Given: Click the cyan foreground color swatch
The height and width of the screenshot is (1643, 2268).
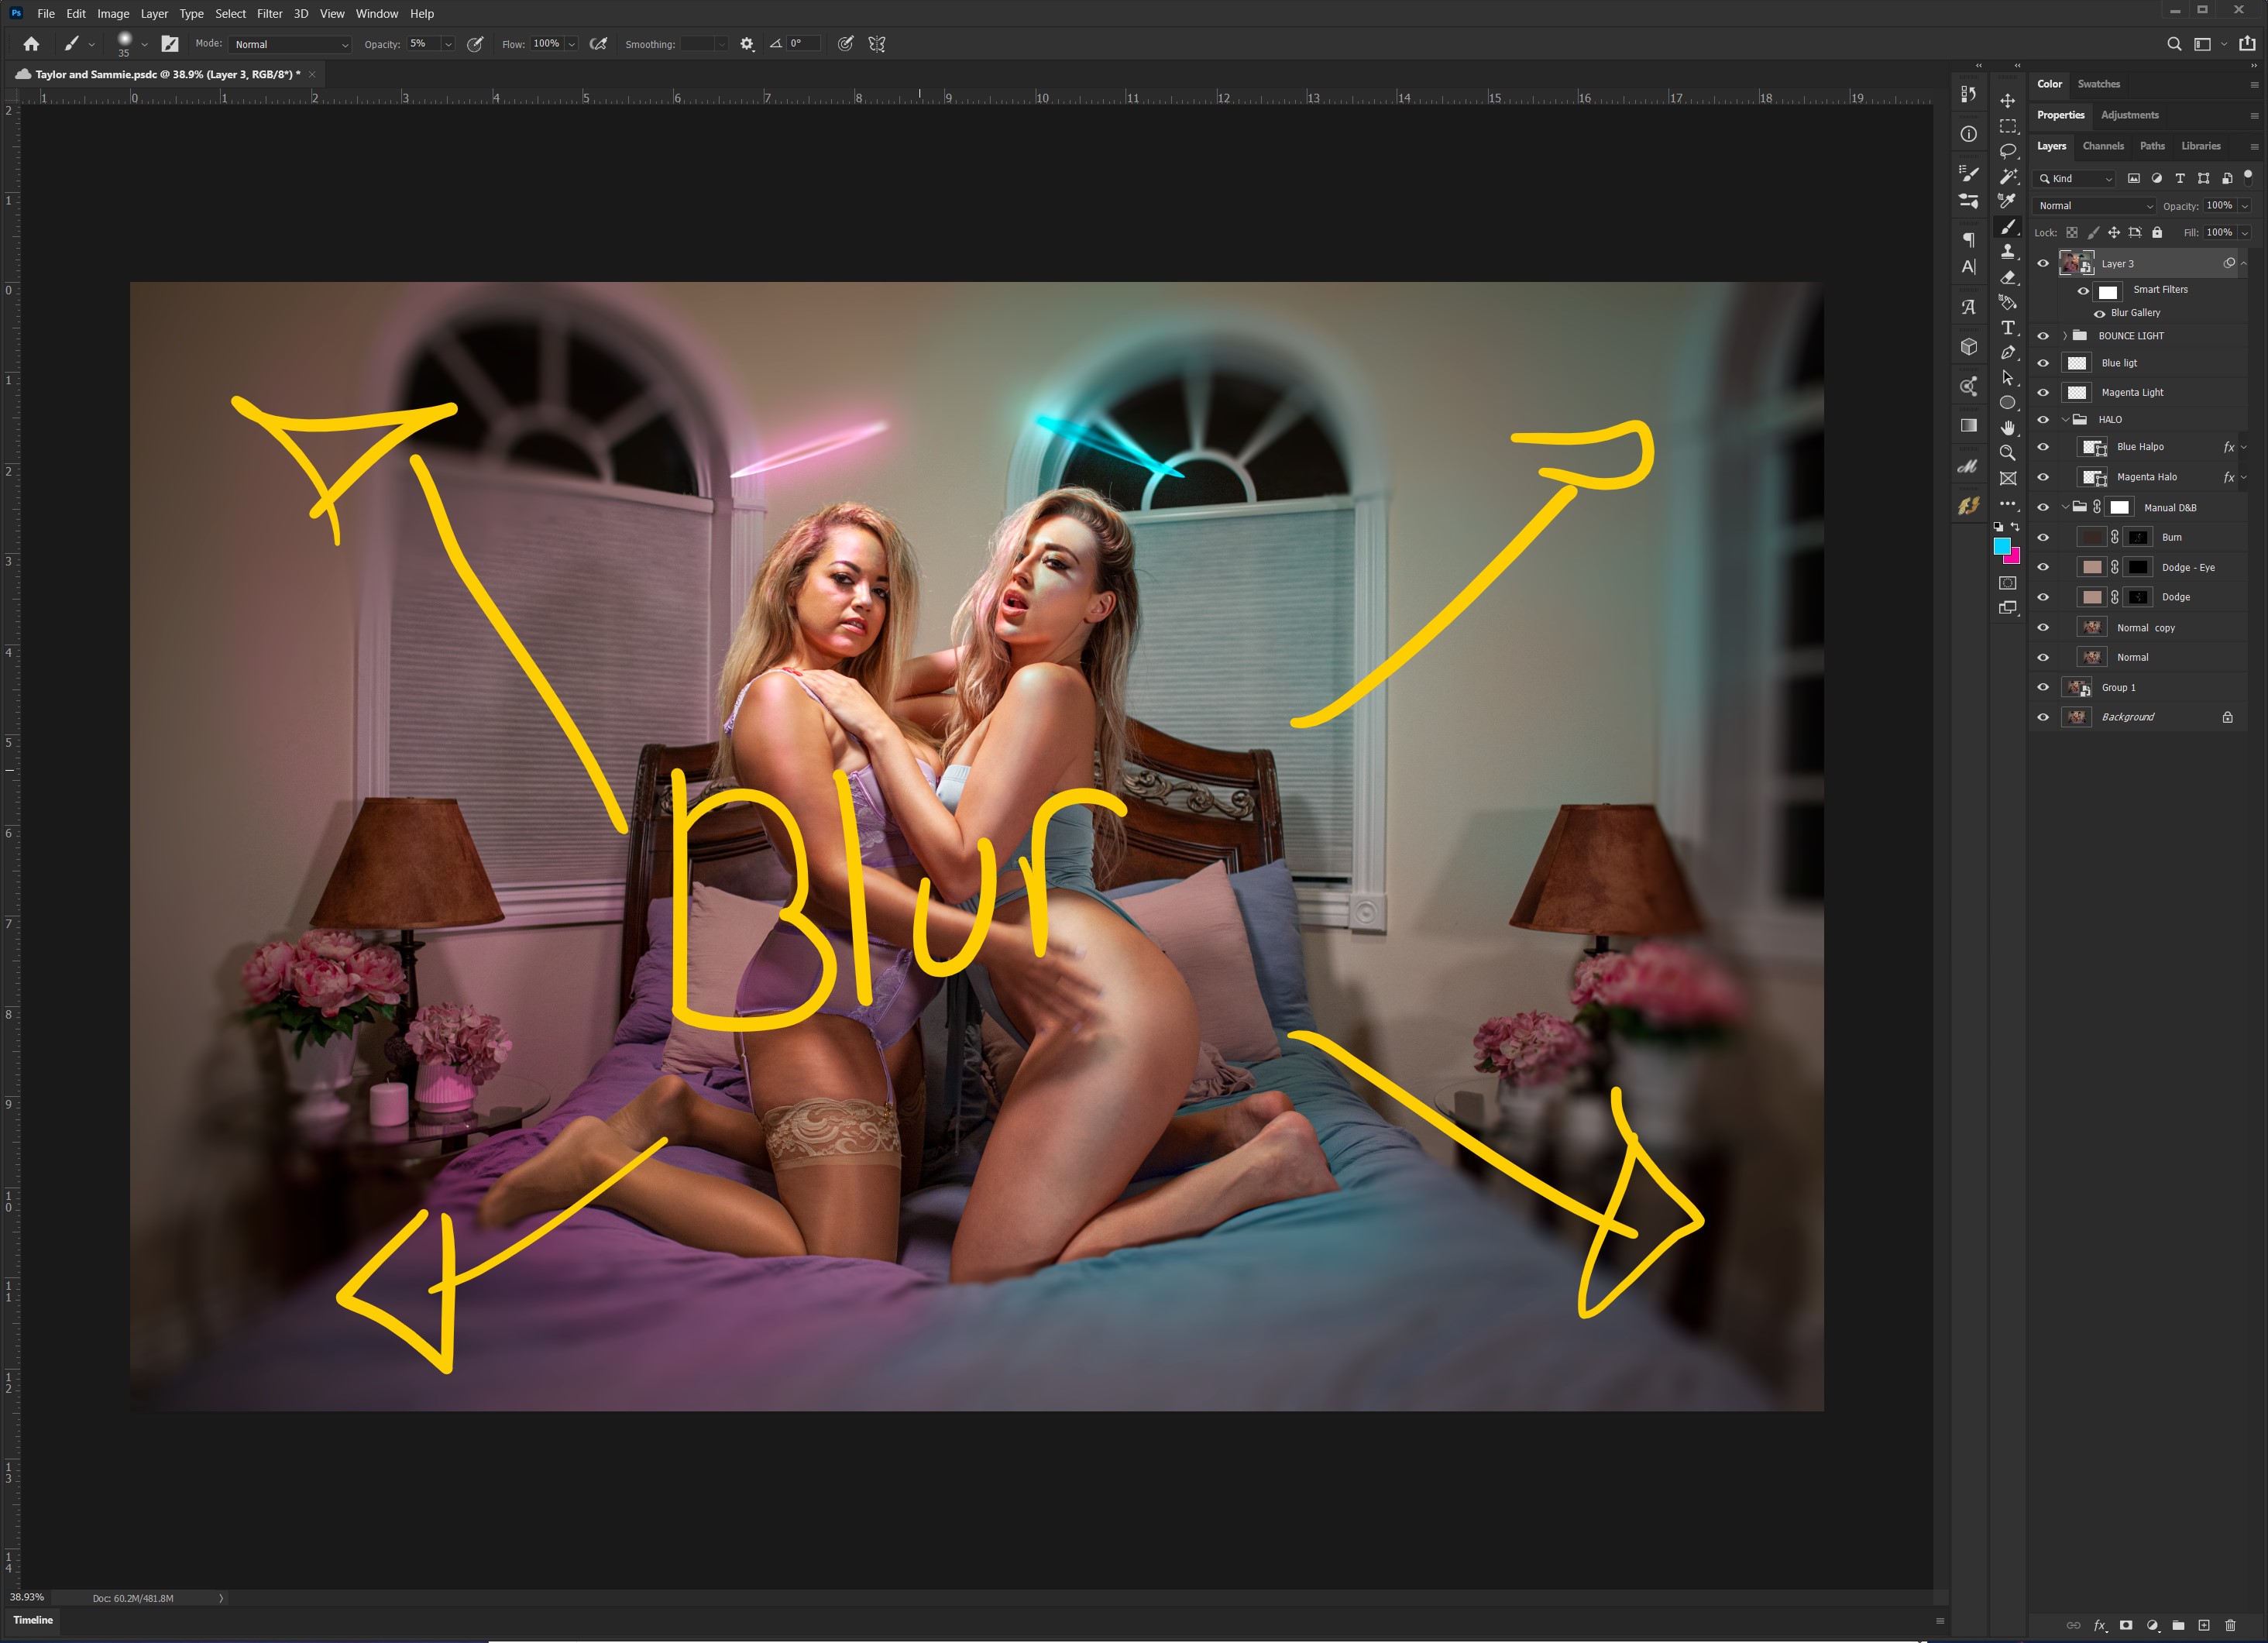Looking at the screenshot, I should [x=2001, y=546].
